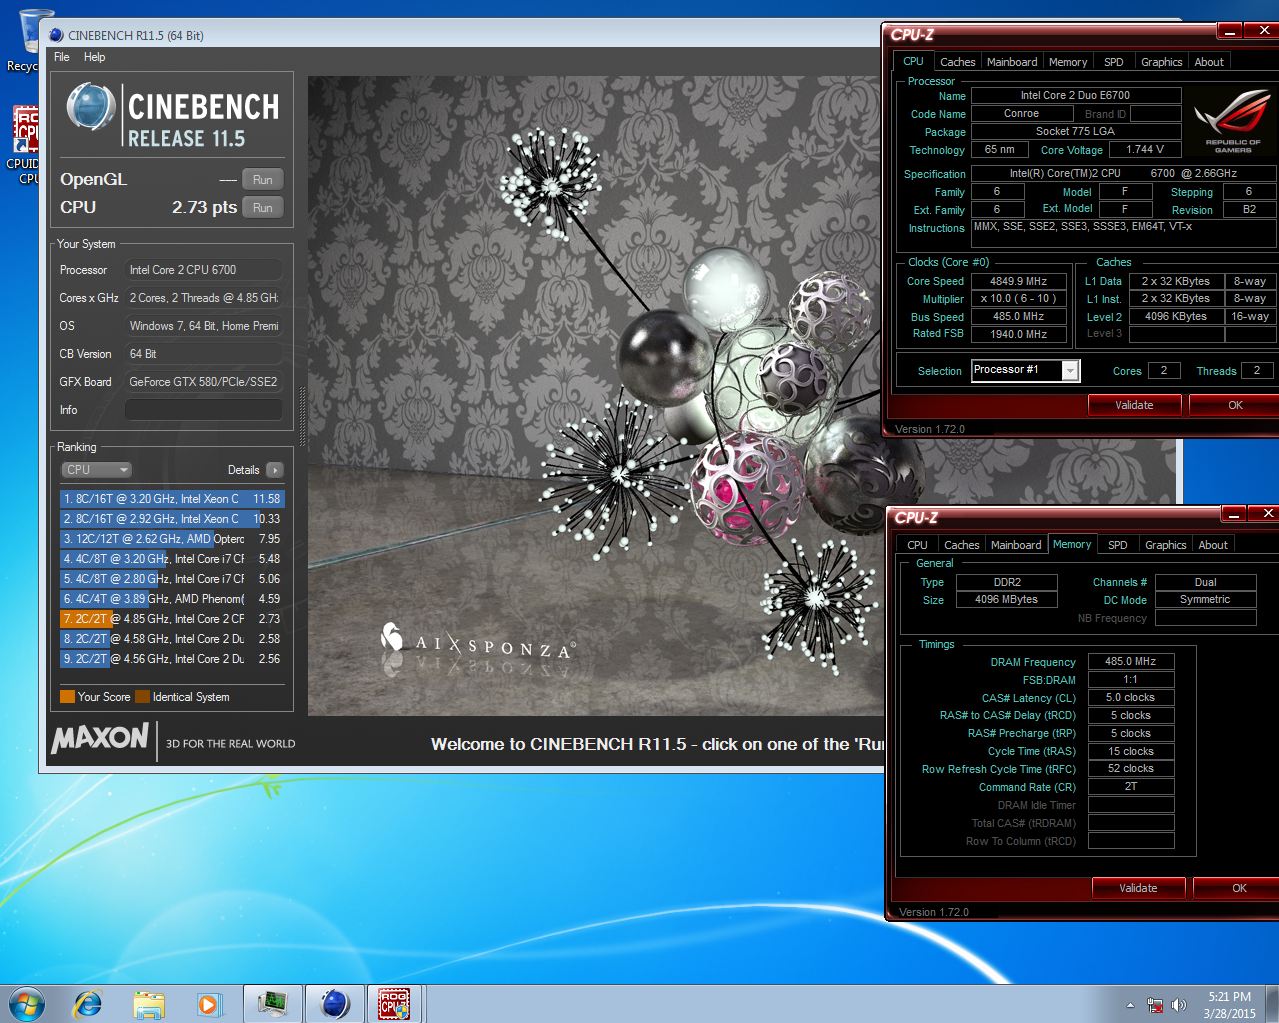Switch to Graphics tab in upper CPU-Z

pos(1162,62)
